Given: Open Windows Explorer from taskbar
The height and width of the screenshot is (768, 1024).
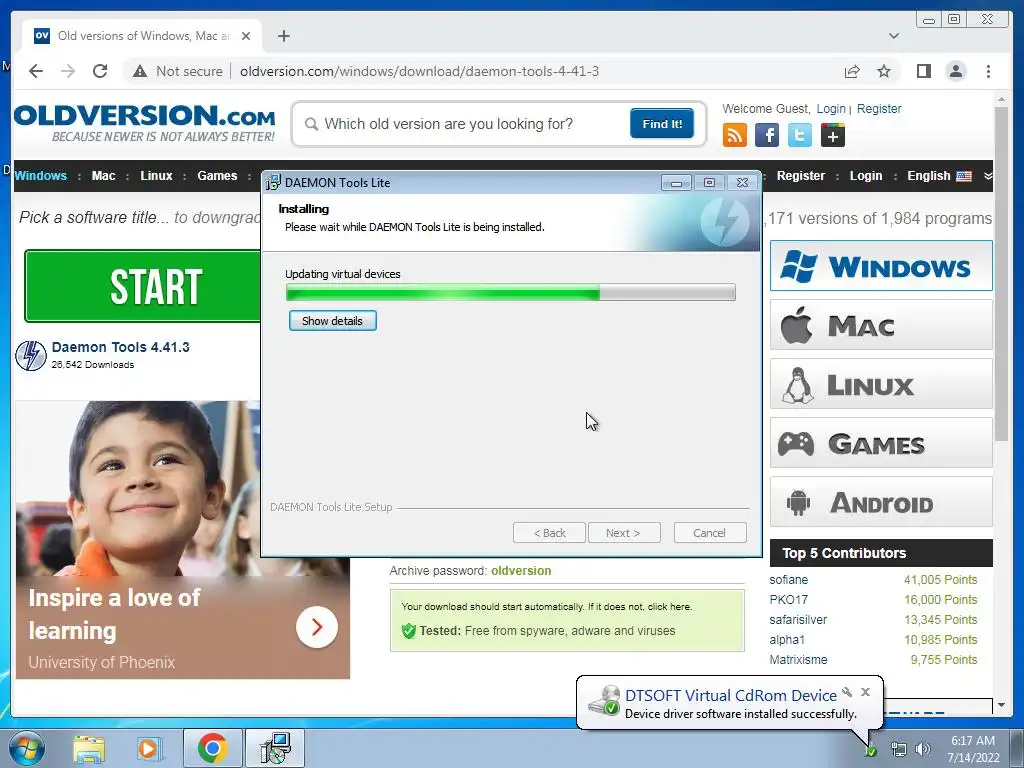Looking at the screenshot, I should point(89,748).
